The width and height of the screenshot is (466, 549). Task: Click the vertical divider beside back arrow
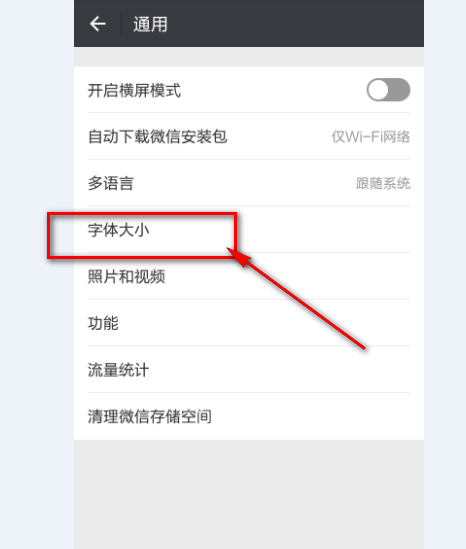121,23
